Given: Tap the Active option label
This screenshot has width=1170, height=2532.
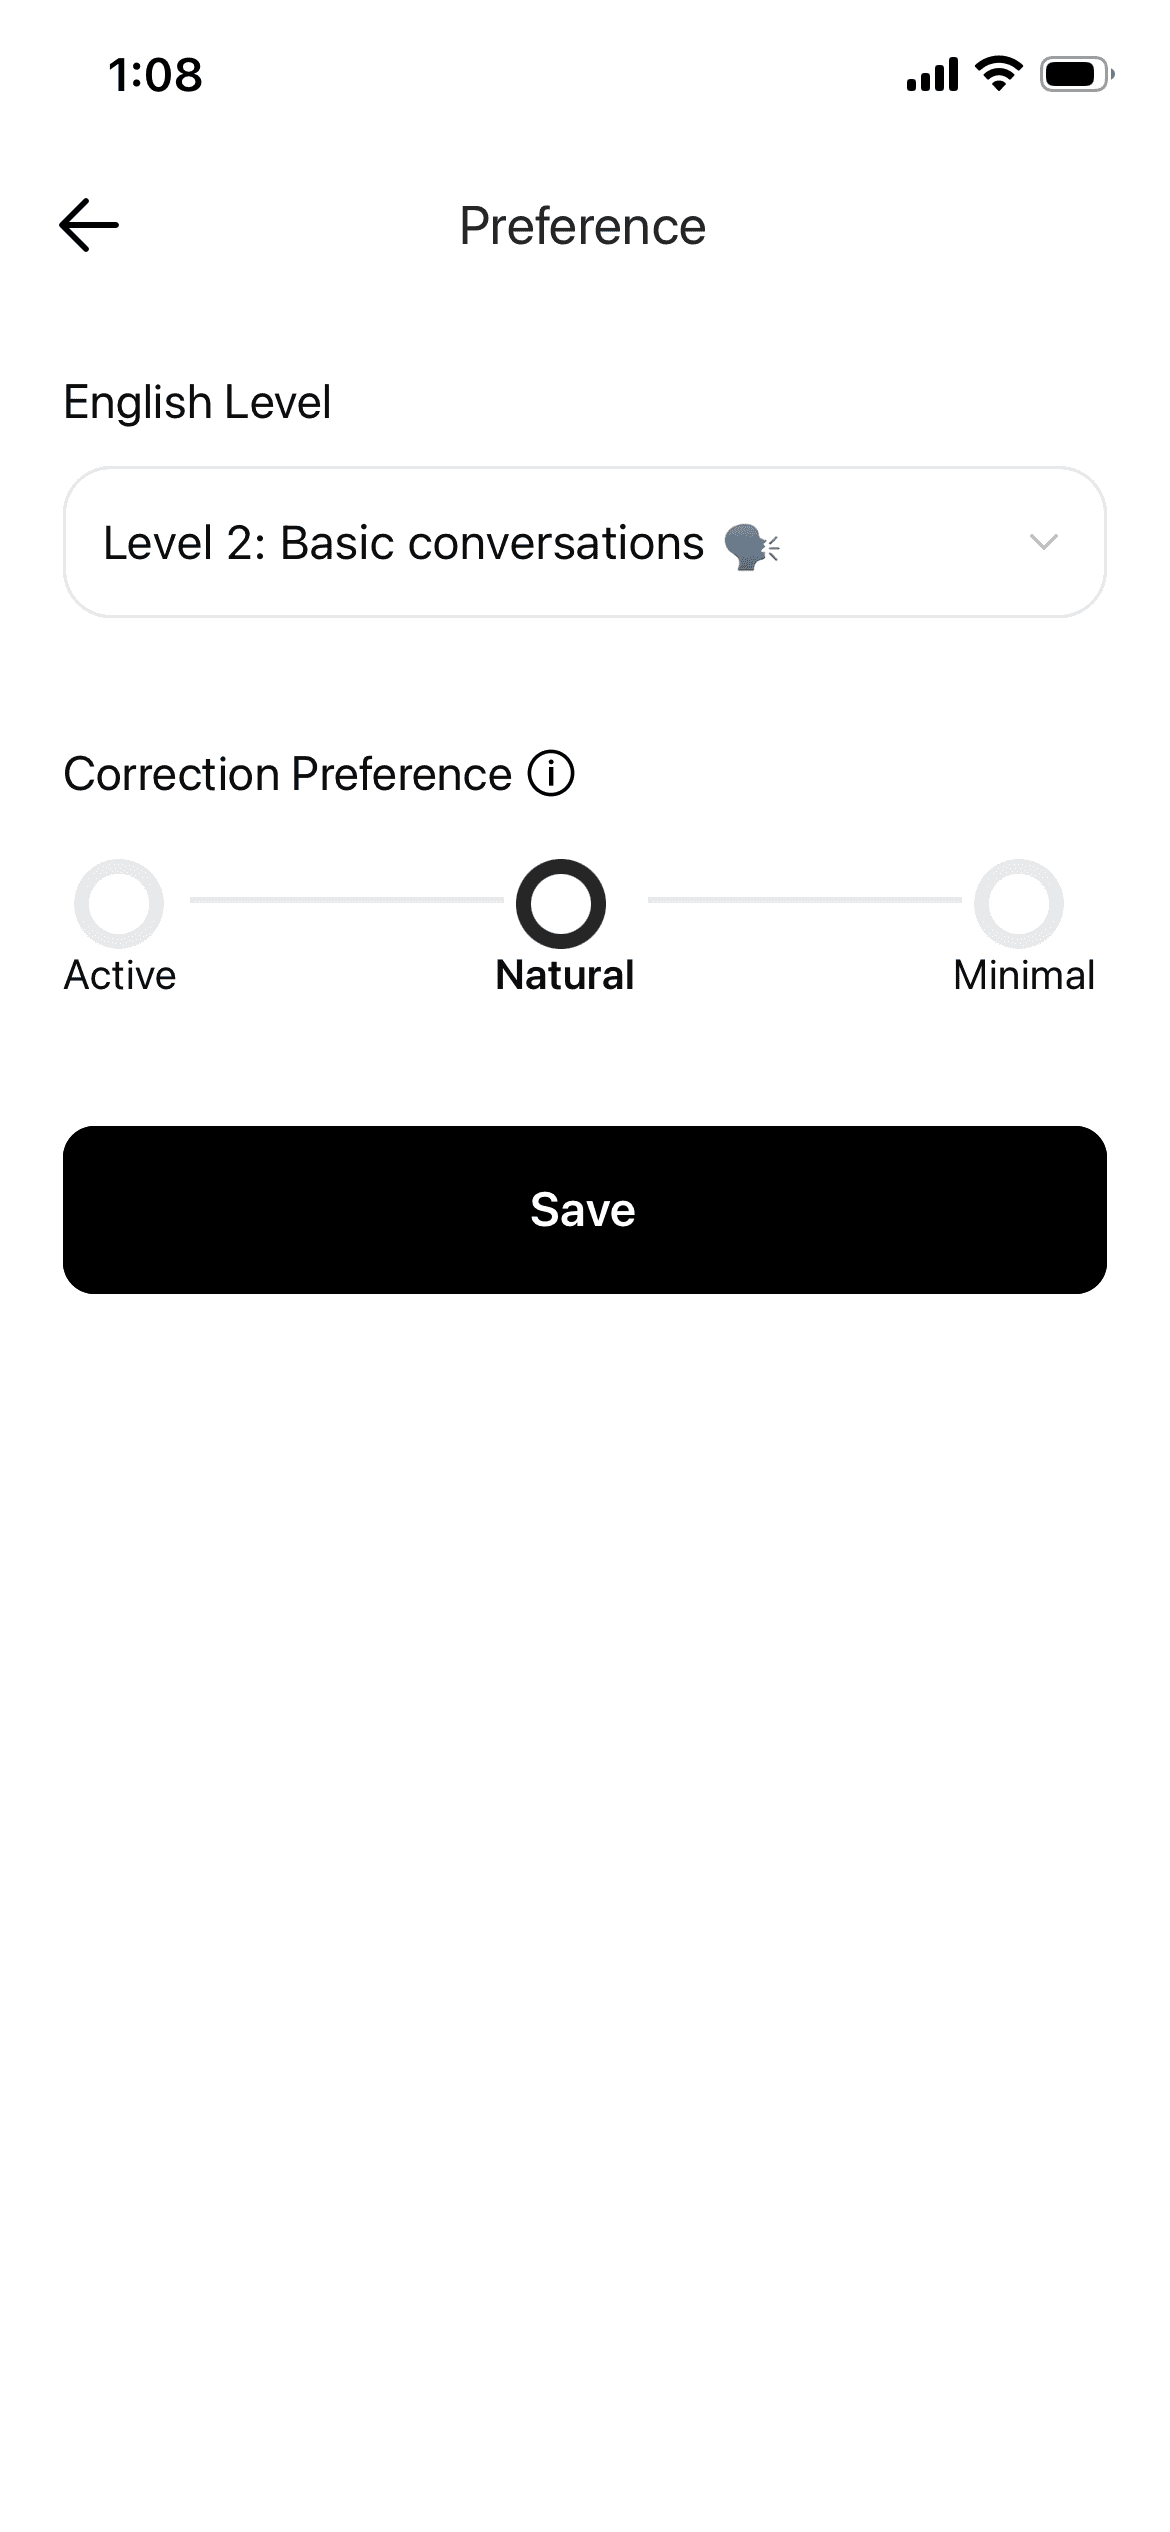Looking at the screenshot, I should pos(120,975).
